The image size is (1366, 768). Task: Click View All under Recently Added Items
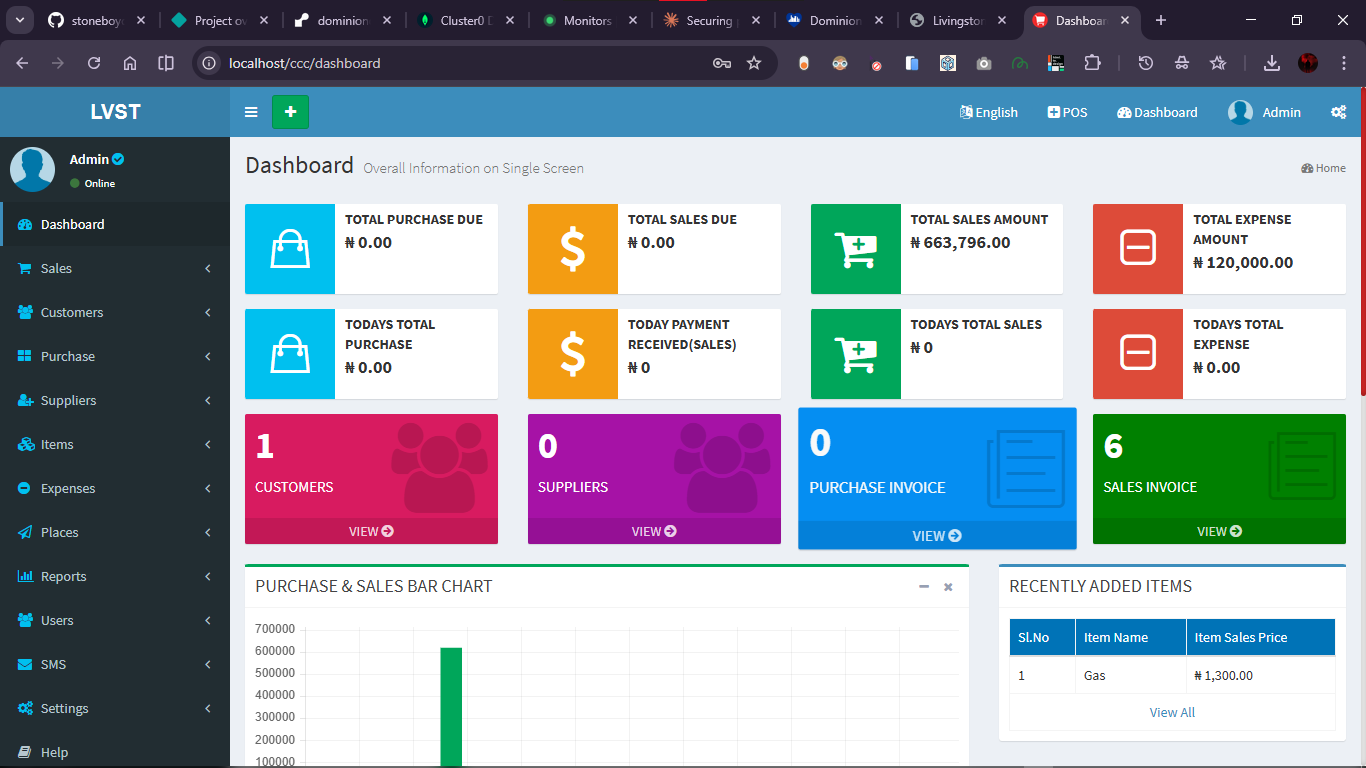coord(1171,712)
